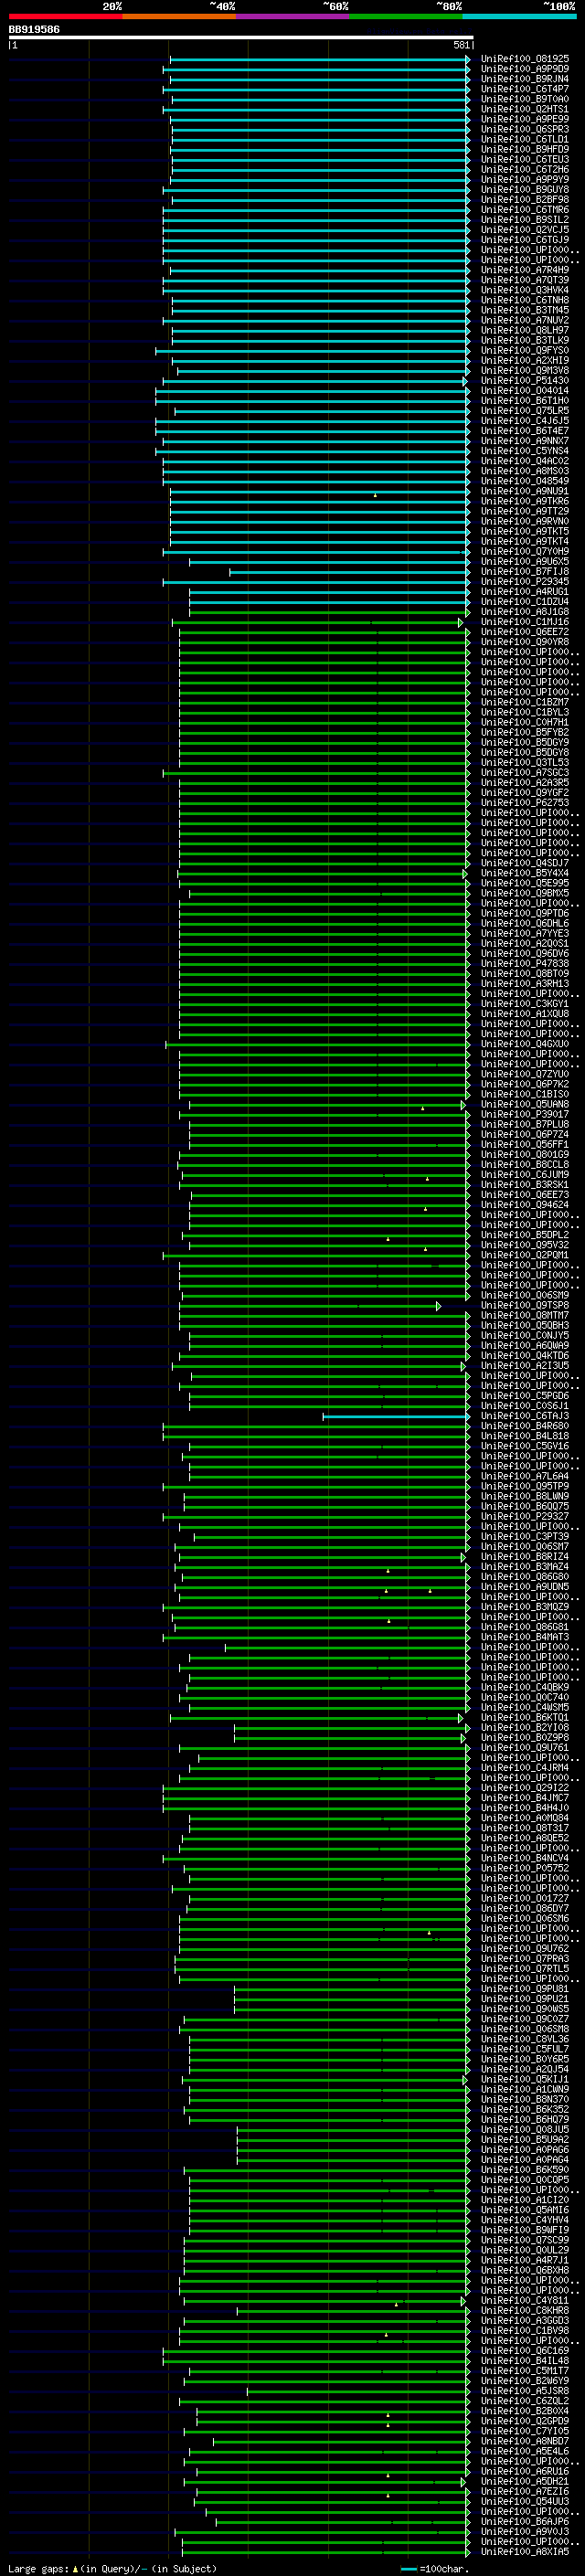This screenshot has width=585, height=2576.
Task: Click the cyan alignment bar of UniRef100_O81925
Action: point(320,60)
